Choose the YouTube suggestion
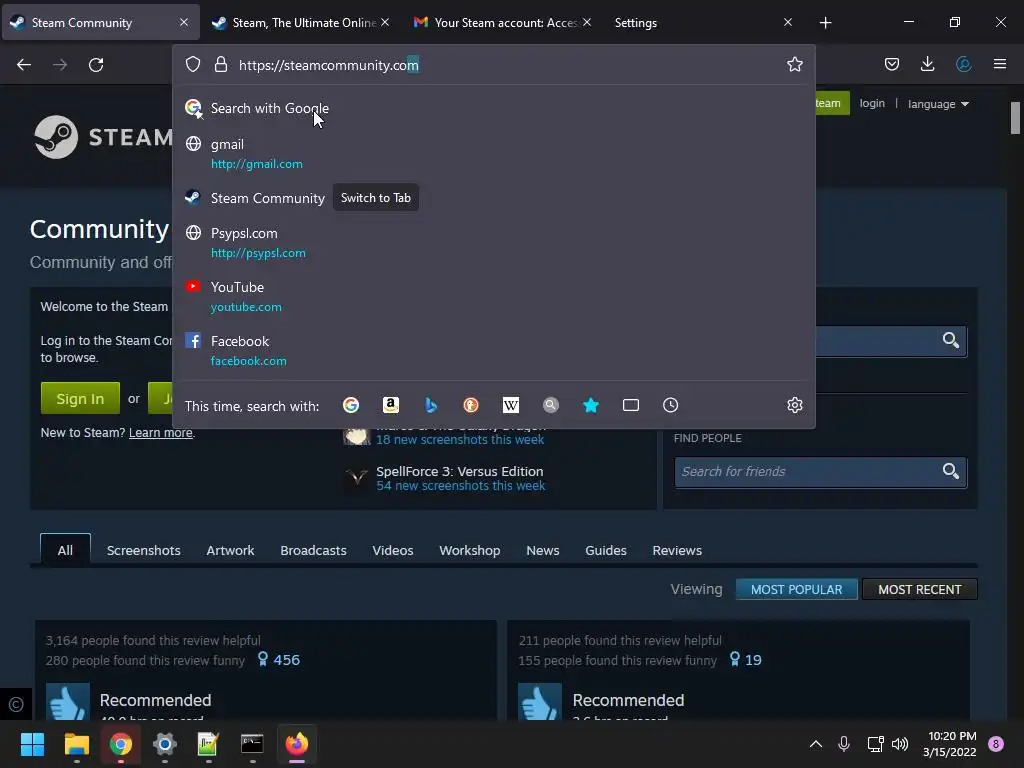 pyautogui.click(x=493, y=296)
